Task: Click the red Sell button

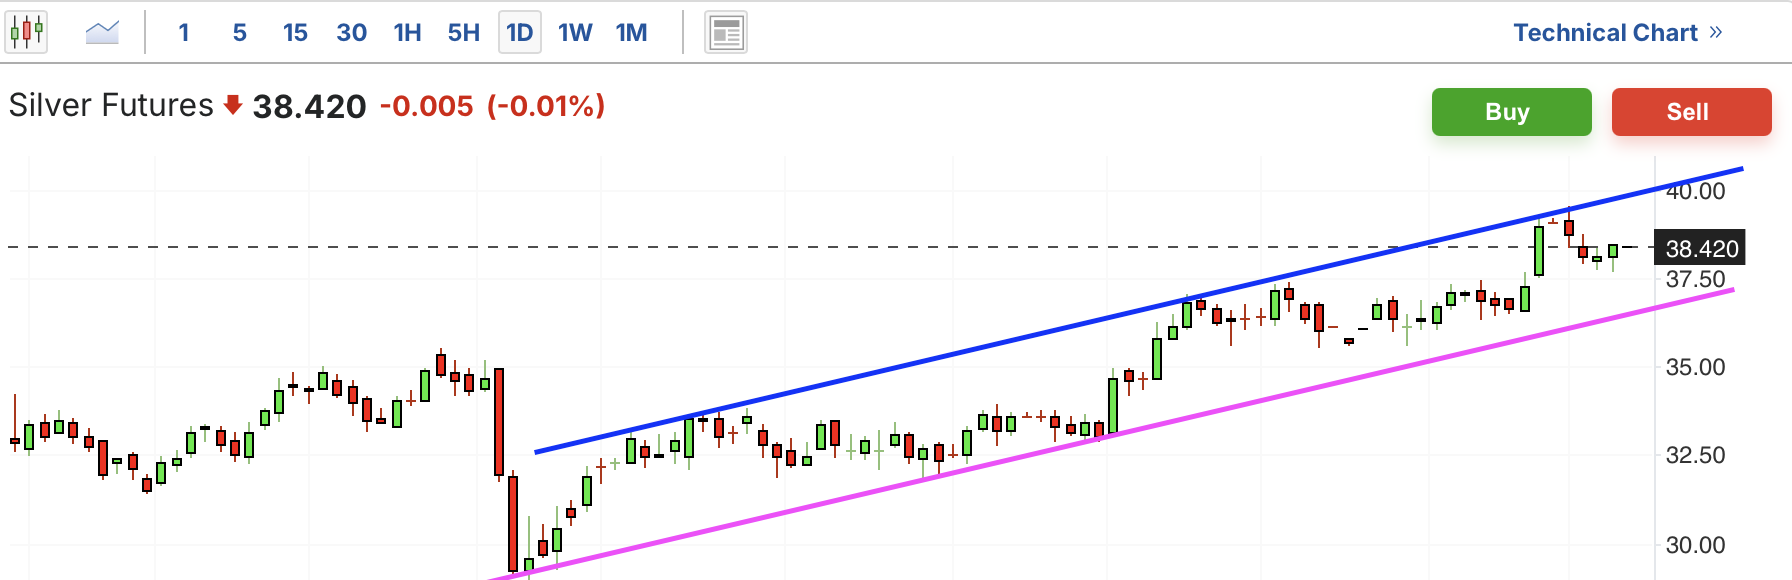Action: (1691, 112)
